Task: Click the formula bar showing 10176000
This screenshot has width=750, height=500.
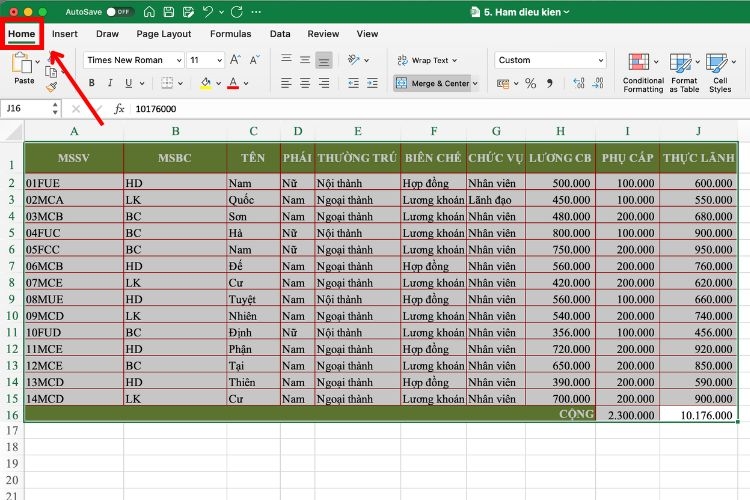Action: [440, 109]
